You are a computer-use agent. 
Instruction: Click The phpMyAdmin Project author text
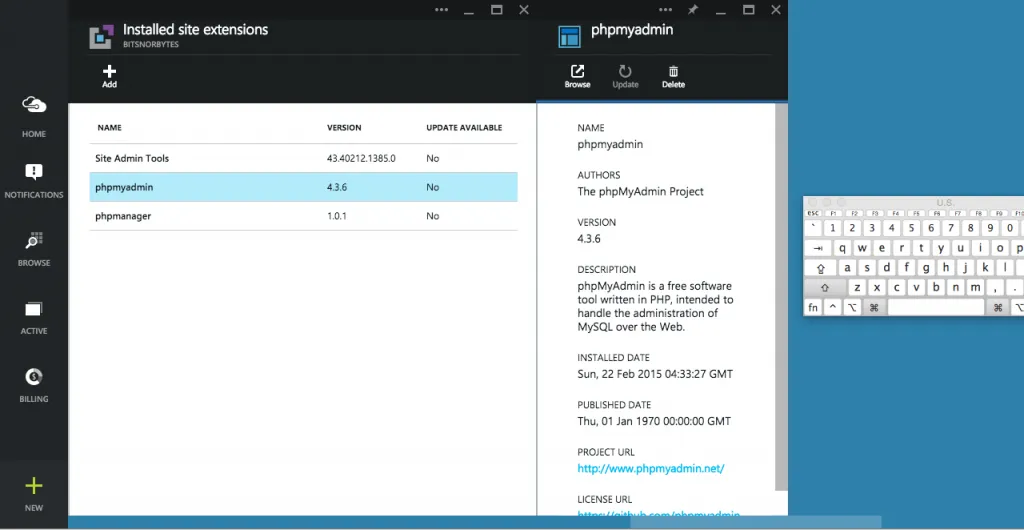click(x=641, y=192)
